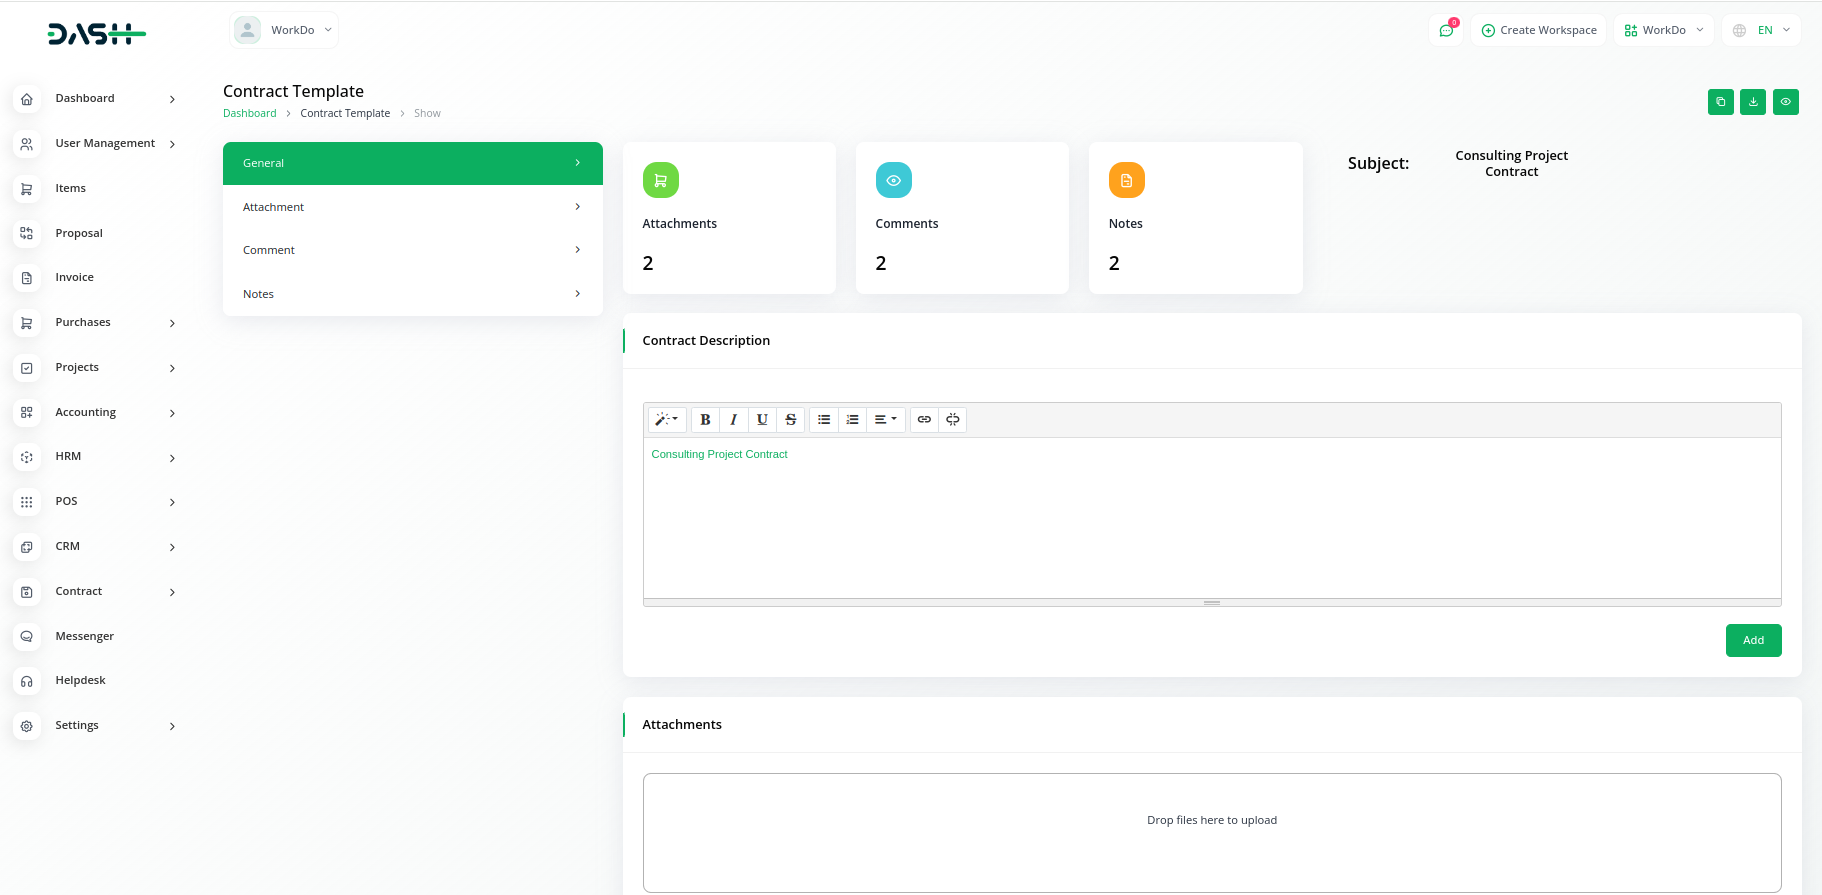
Task: Open paragraph alignment dropdown in editor
Action: click(x=885, y=420)
